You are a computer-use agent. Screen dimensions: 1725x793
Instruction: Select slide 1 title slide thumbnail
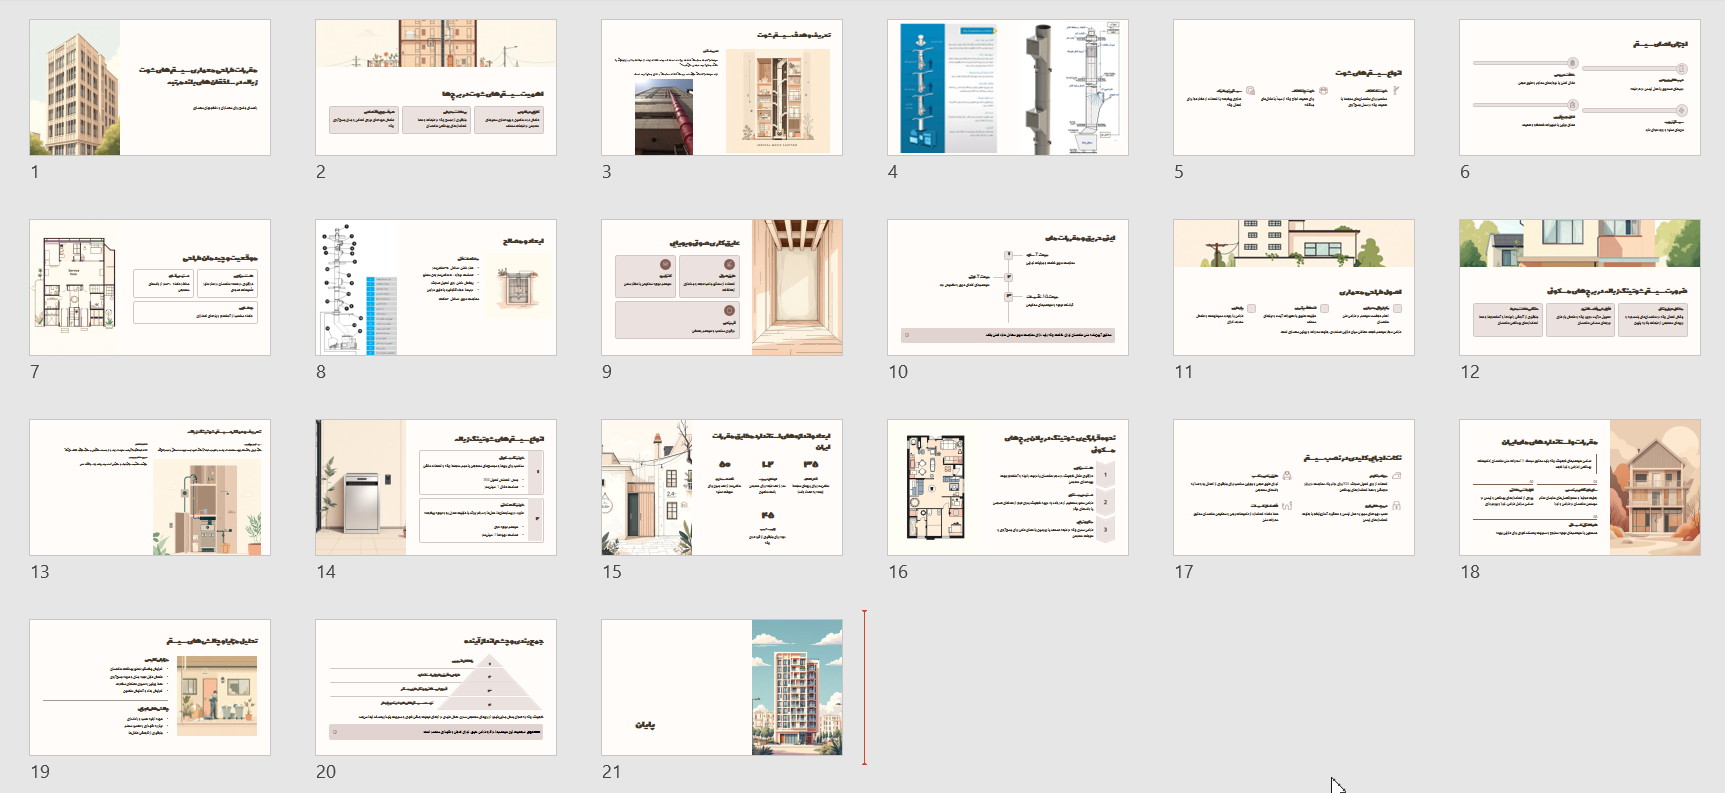tap(150, 87)
